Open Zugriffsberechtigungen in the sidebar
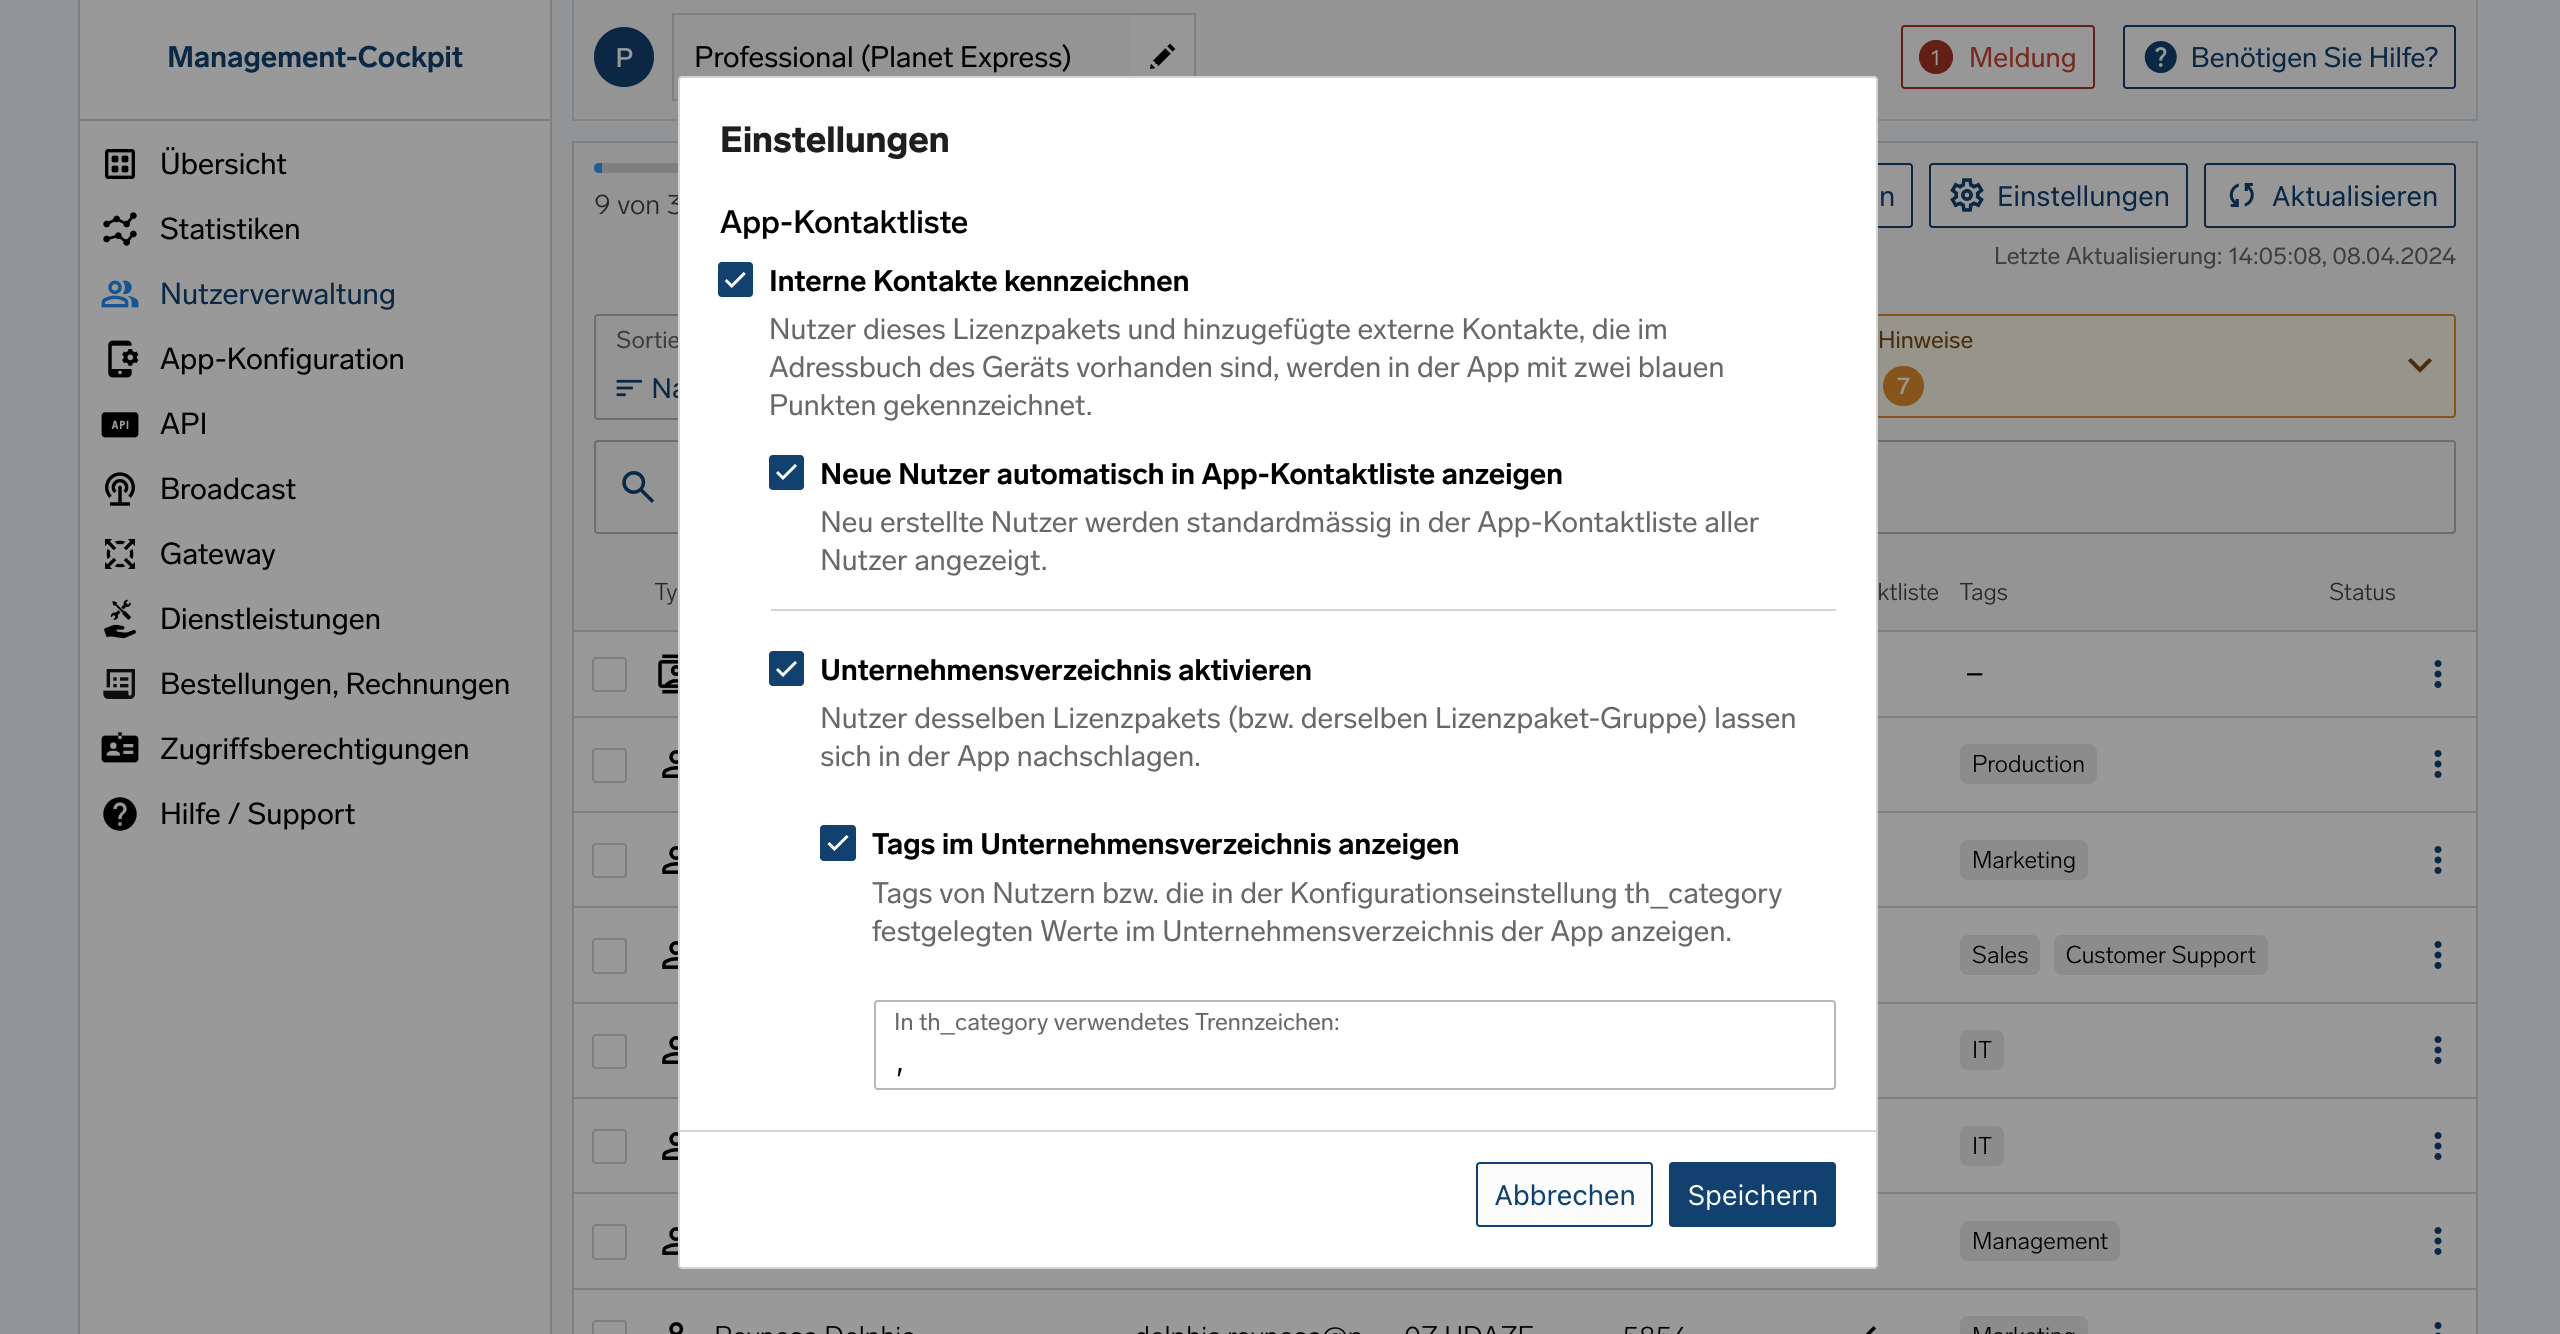Viewport: 2560px width, 1334px height. (x=314, y=749)
